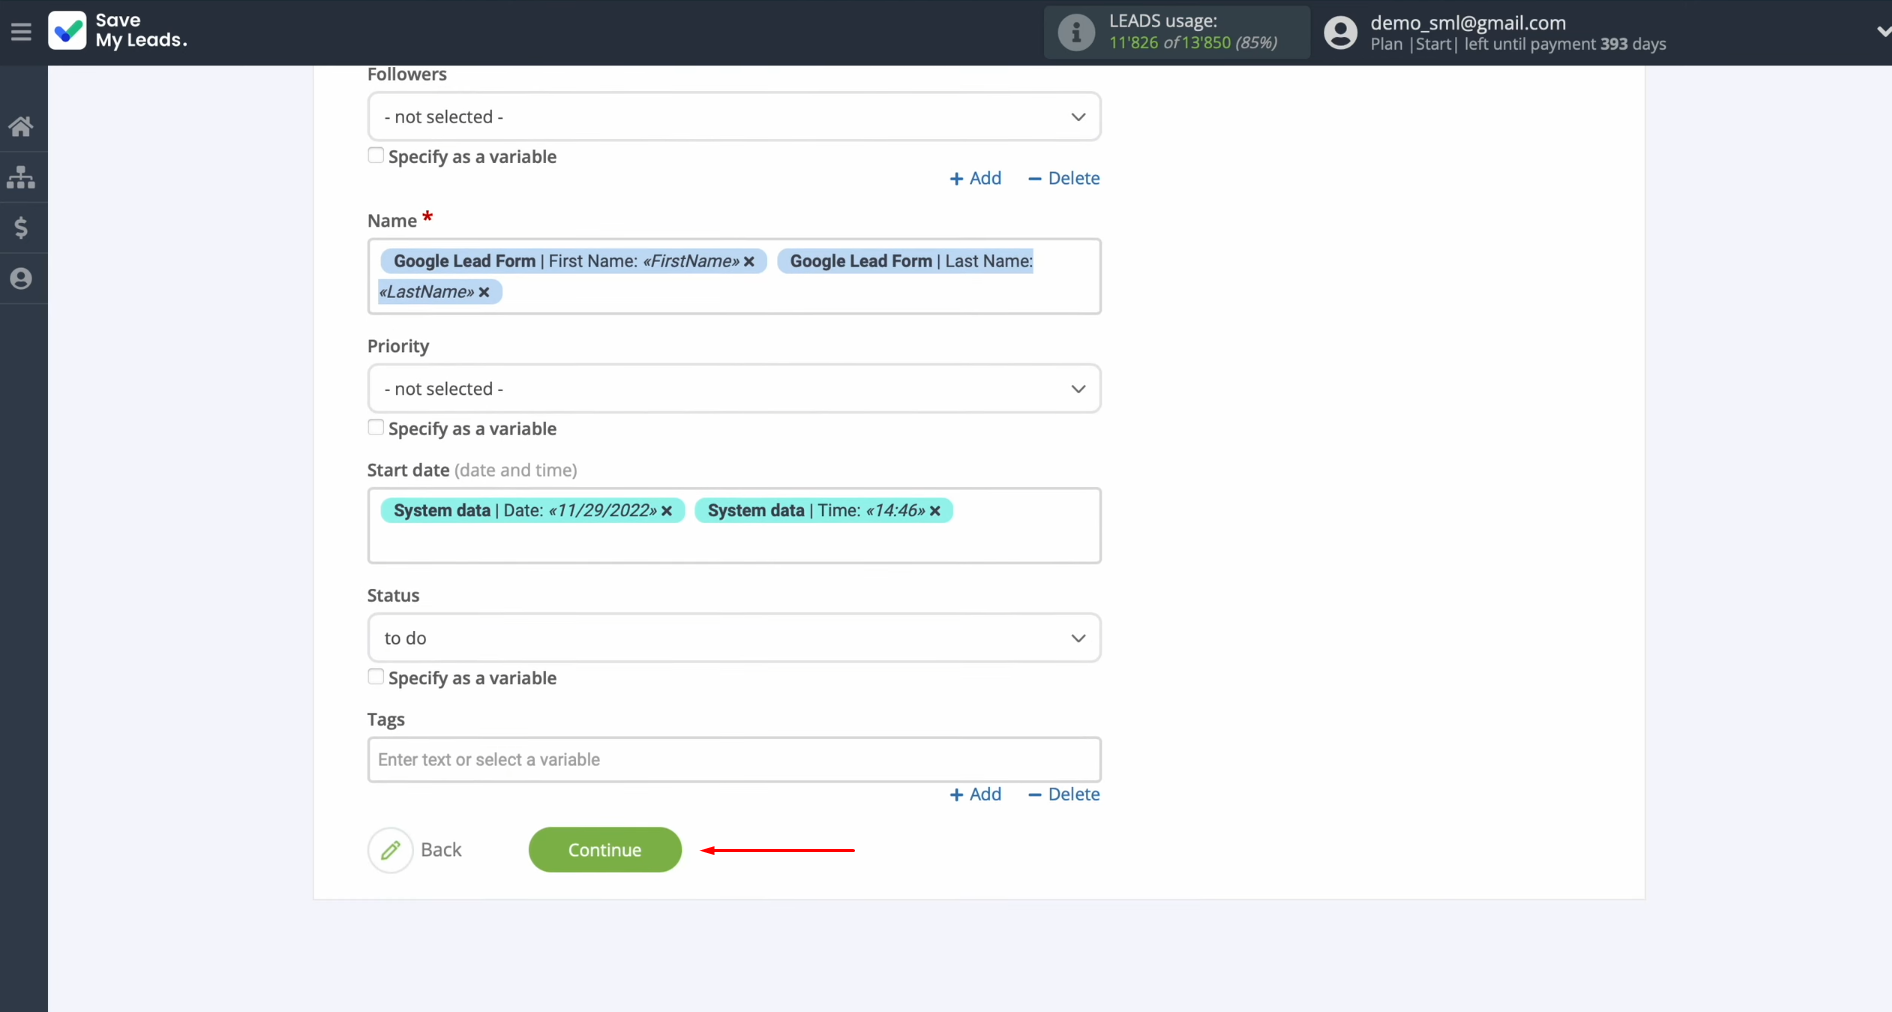Toggle Specify as a variable under Status

376,677
